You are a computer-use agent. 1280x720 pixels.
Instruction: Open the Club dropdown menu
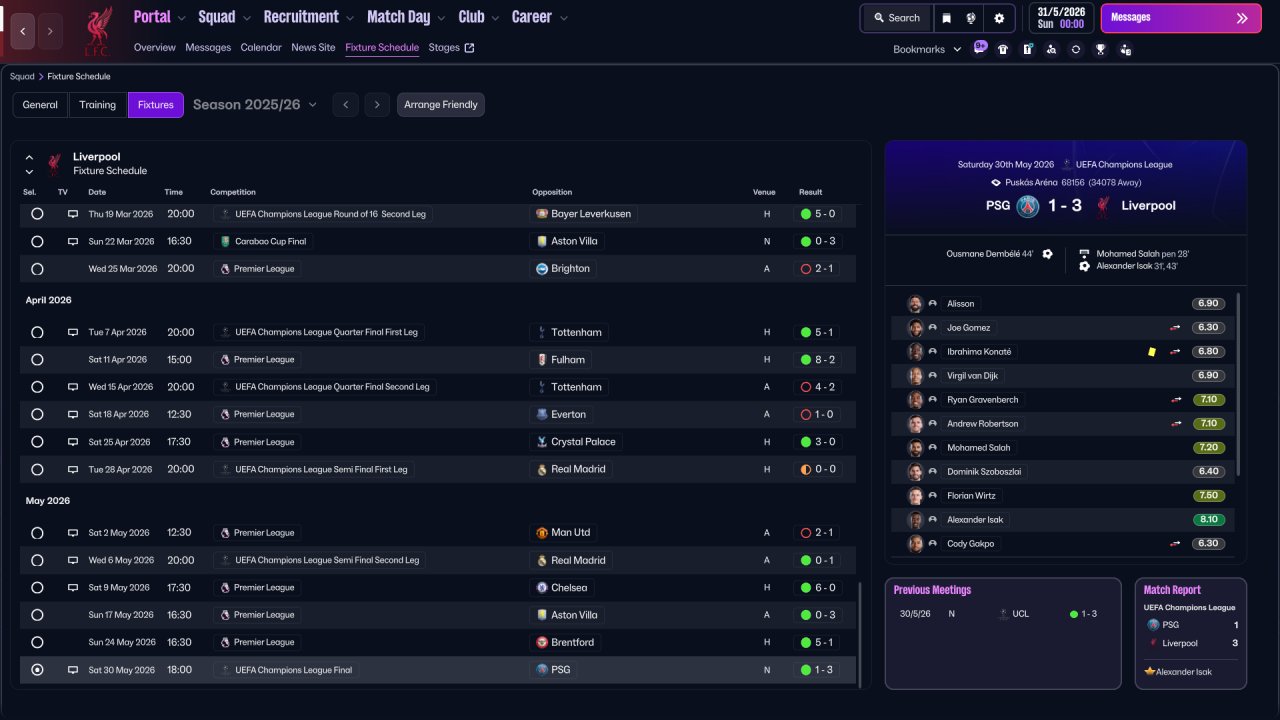pyautogui.click(x=479, y=17)
